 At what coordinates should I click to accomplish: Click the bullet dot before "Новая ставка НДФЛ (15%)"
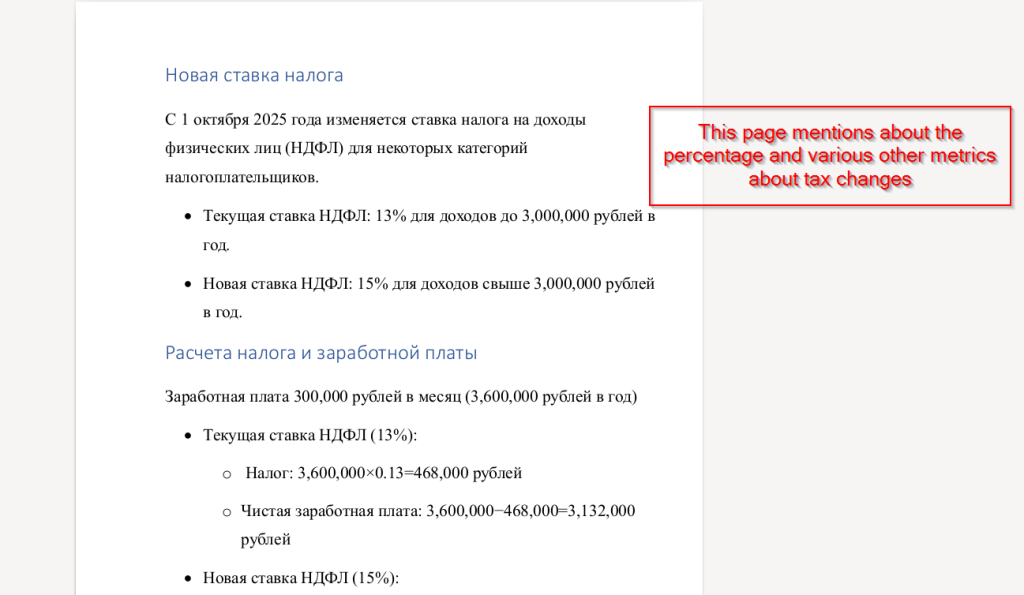point(188,579)
